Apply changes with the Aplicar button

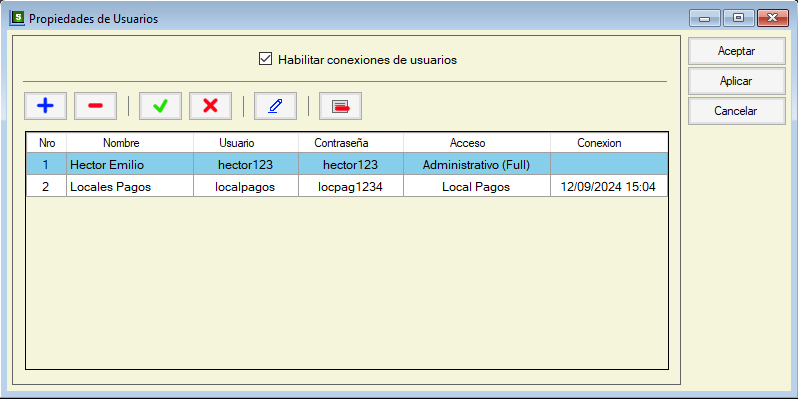[x=736, y=81]
